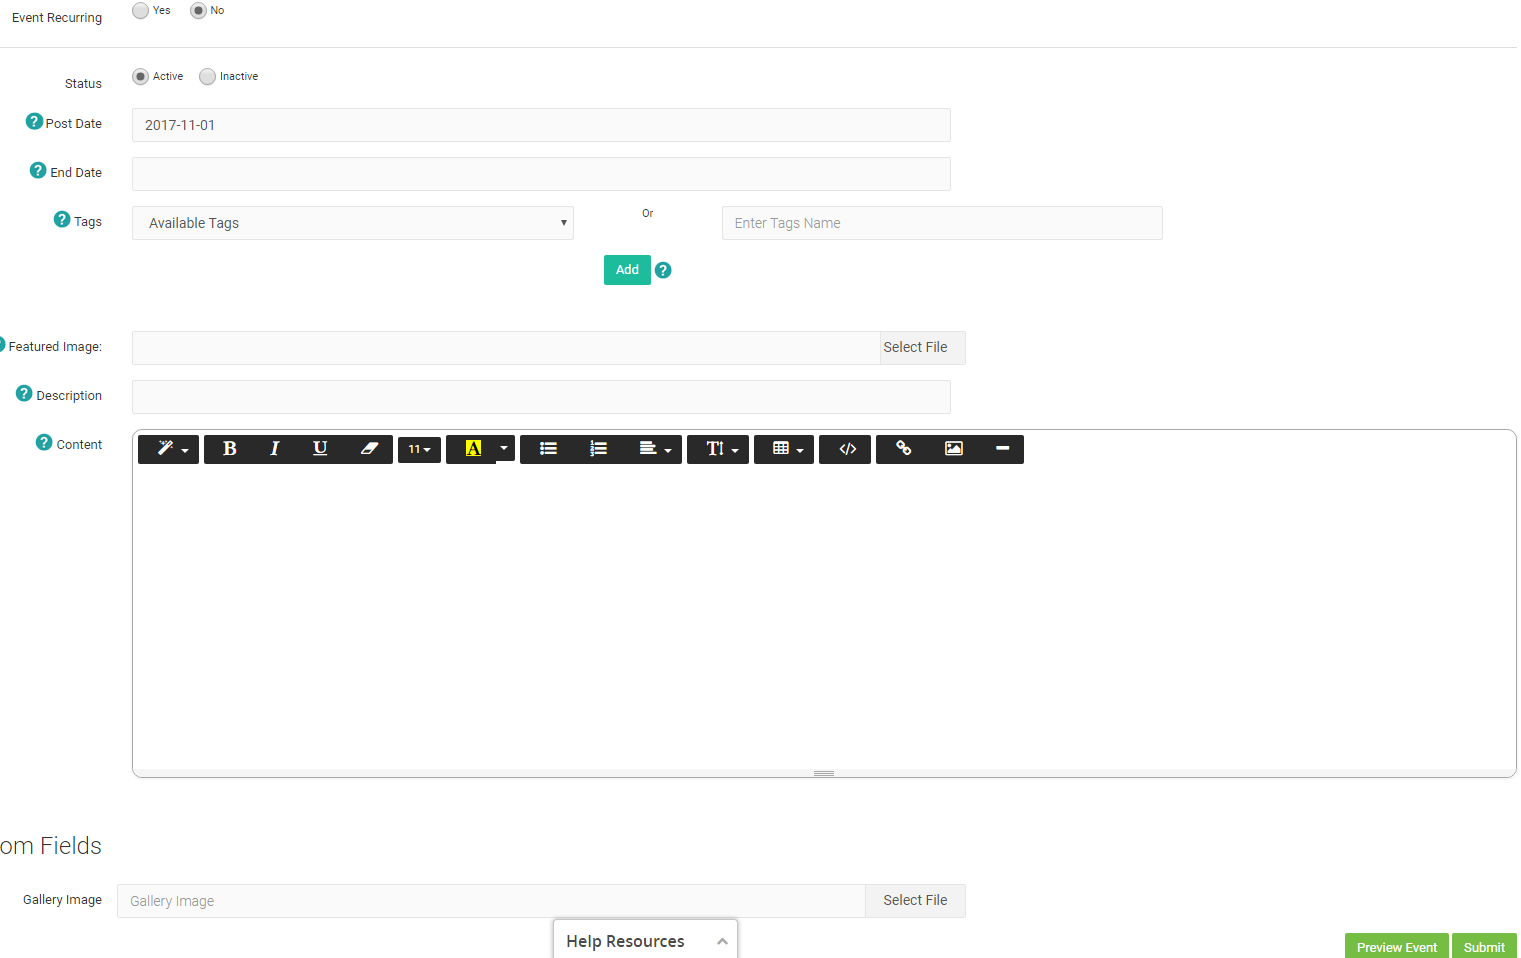The image size is (1521, 958).
Task: Show help for Tags field
Action: tap(62, 219)
